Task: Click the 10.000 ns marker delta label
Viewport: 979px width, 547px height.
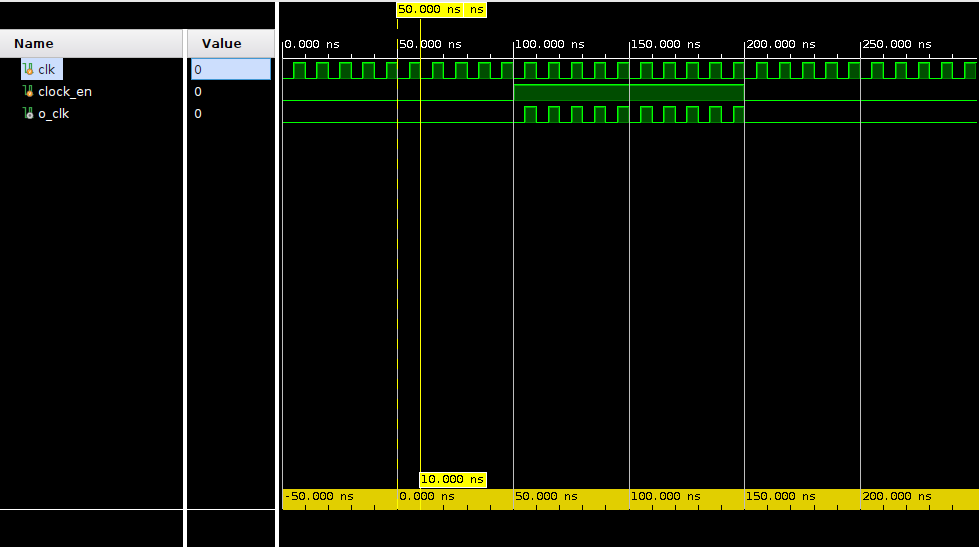Action: (452, 480)
